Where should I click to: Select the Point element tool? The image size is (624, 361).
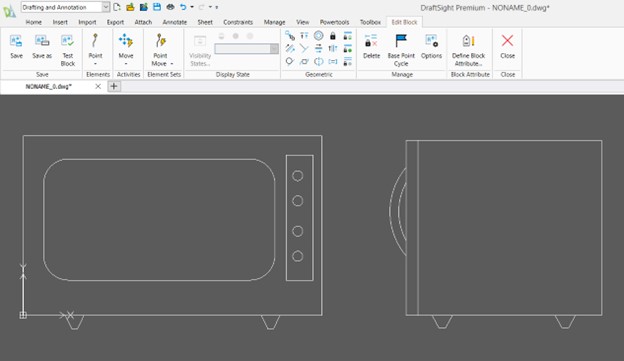pos(95,41)
